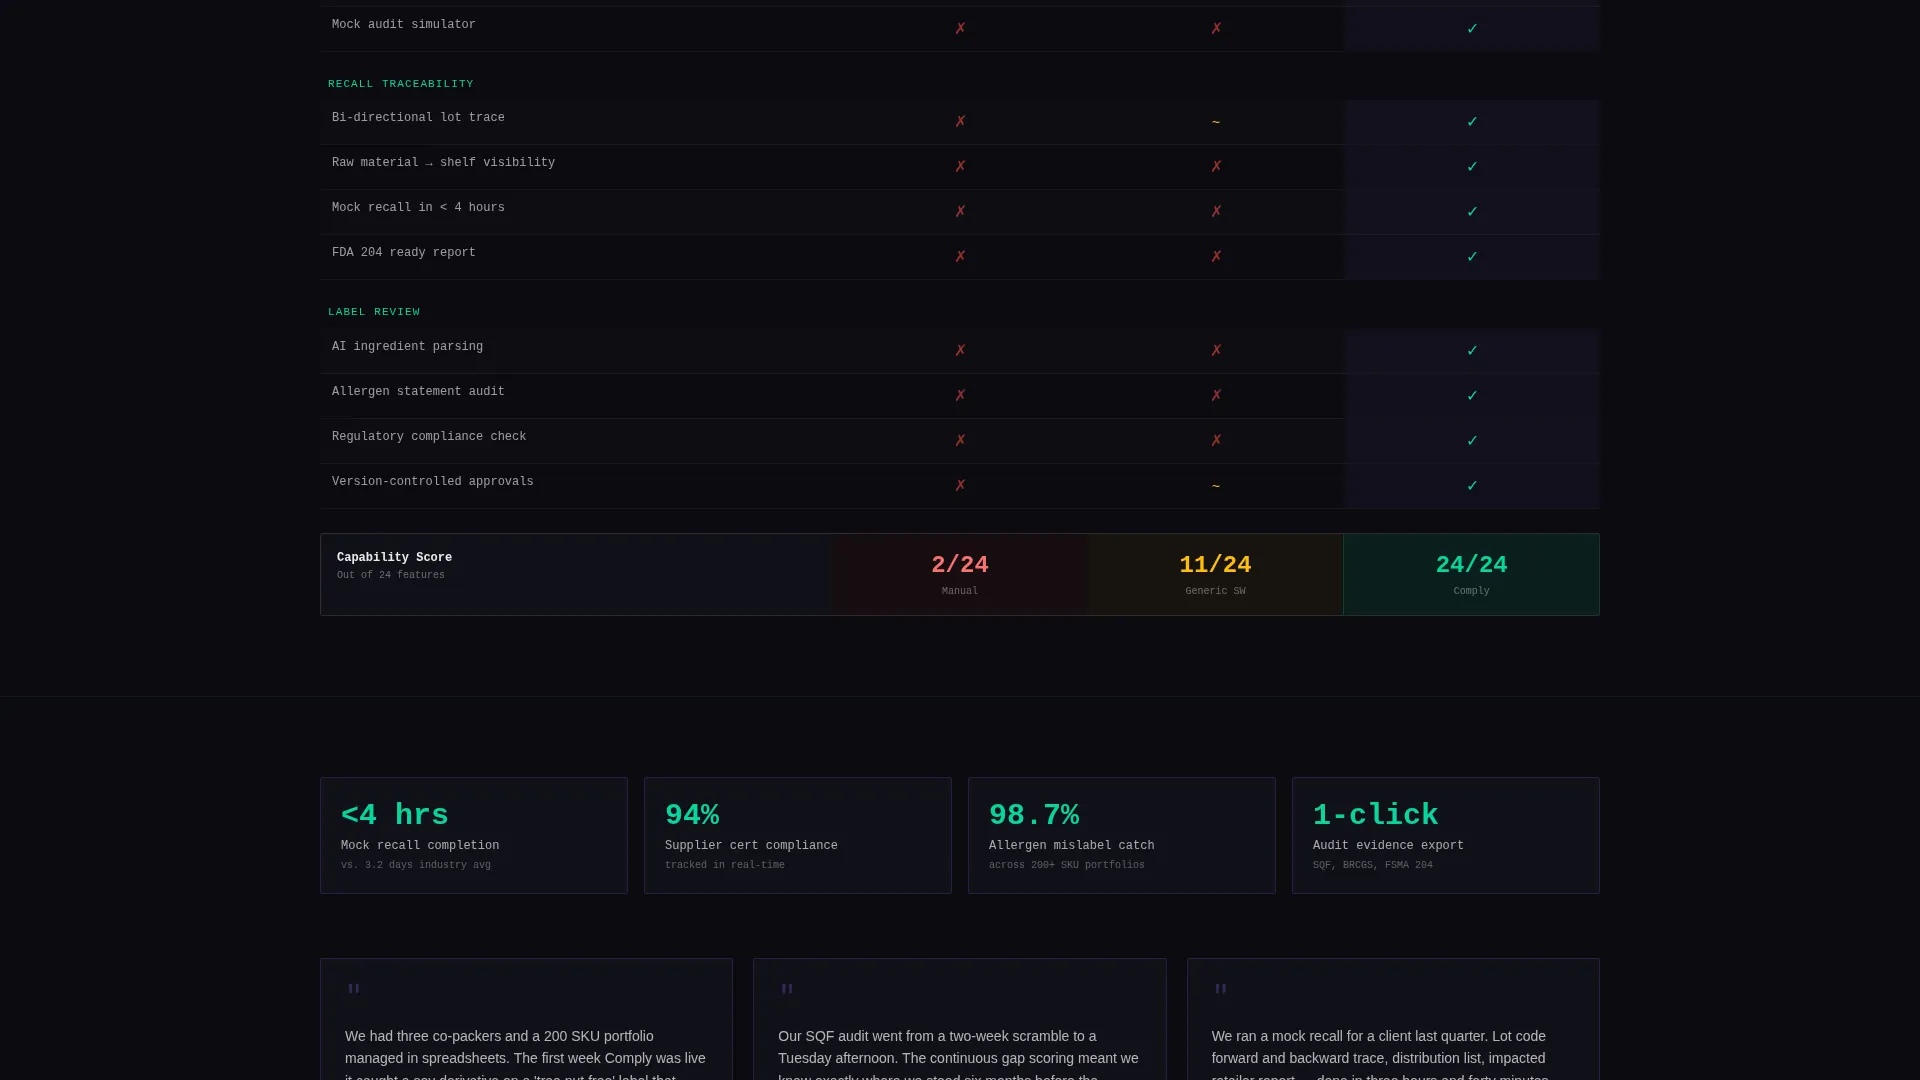Click the Comply checkmark for Raw material shelf visibility
Image resolution: width=1920 pixels, height=1080 pixels.
pos(1472,167)
